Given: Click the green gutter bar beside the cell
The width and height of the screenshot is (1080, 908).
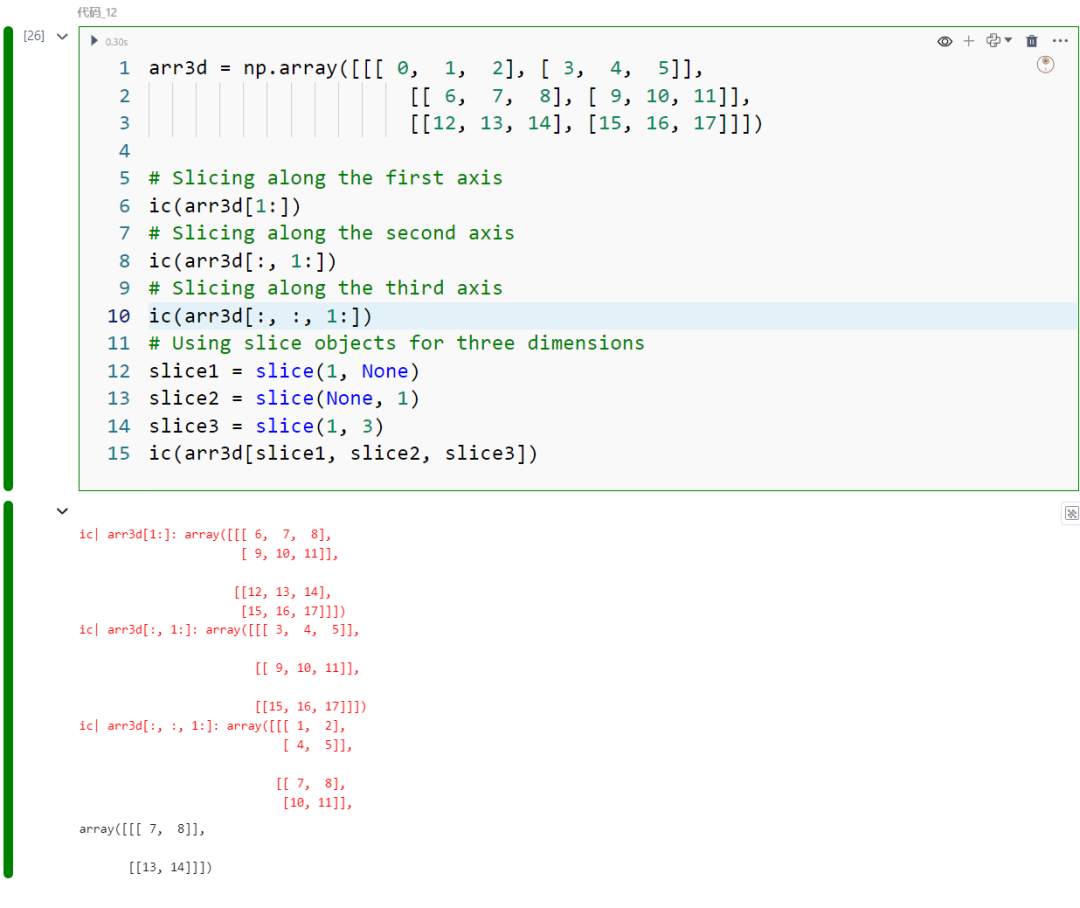Looking at the screenshot, I should pyautogui.click(x=8, y=250).
